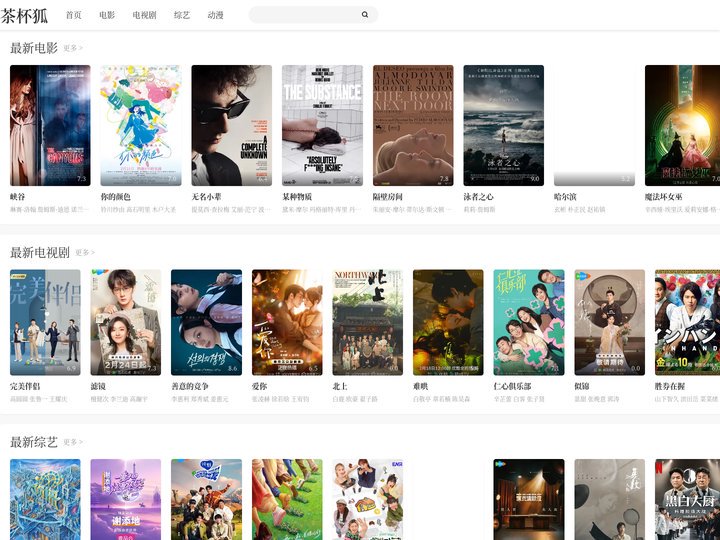Open the running feet on grass poster

(287, 500)
